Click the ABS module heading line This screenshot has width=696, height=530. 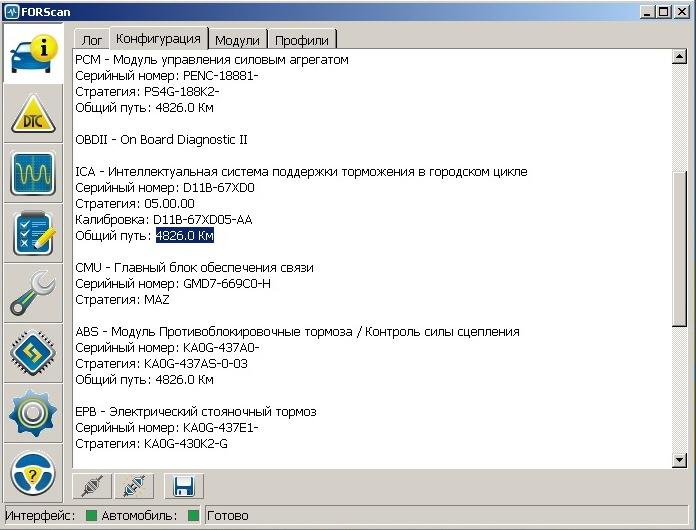(297, 332)
